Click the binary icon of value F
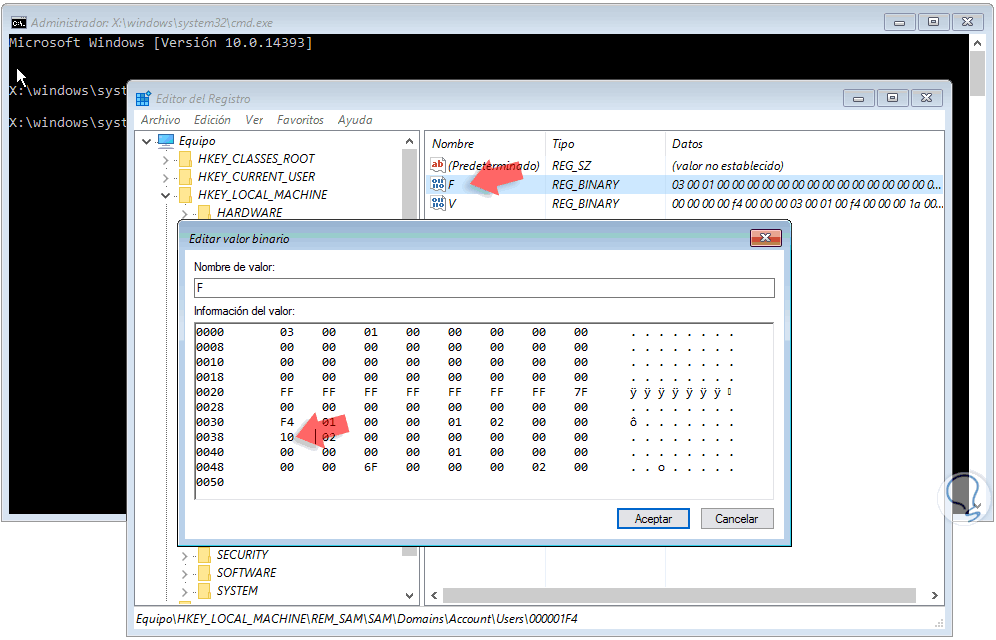Viewport: 996px width, 640px height. click(438, 184)
